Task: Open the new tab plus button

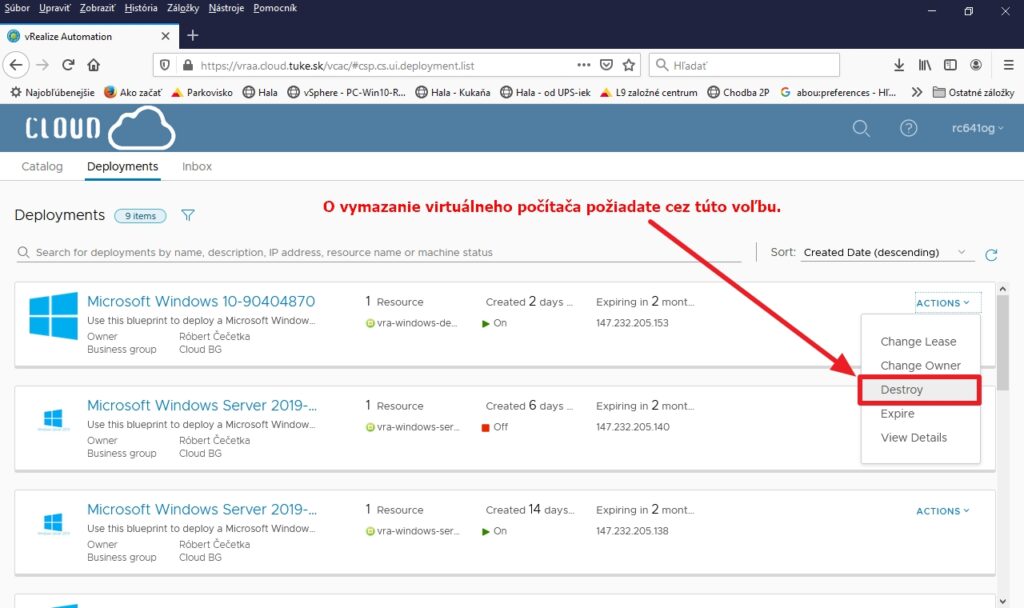Action: coord(193,35)
